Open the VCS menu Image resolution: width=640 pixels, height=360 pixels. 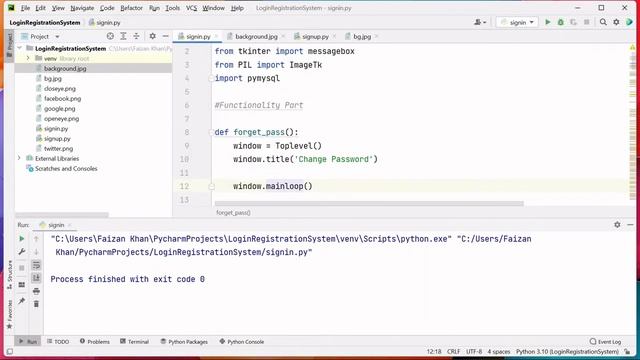pos(191,8)
